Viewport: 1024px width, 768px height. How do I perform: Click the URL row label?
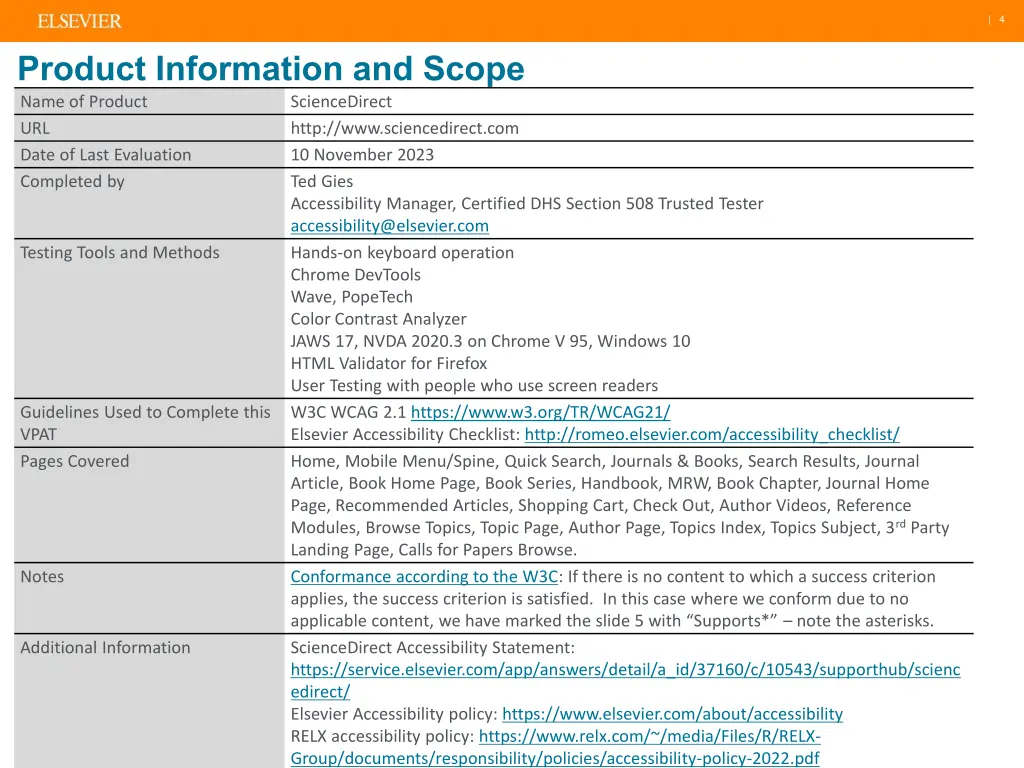click(35, 129)
